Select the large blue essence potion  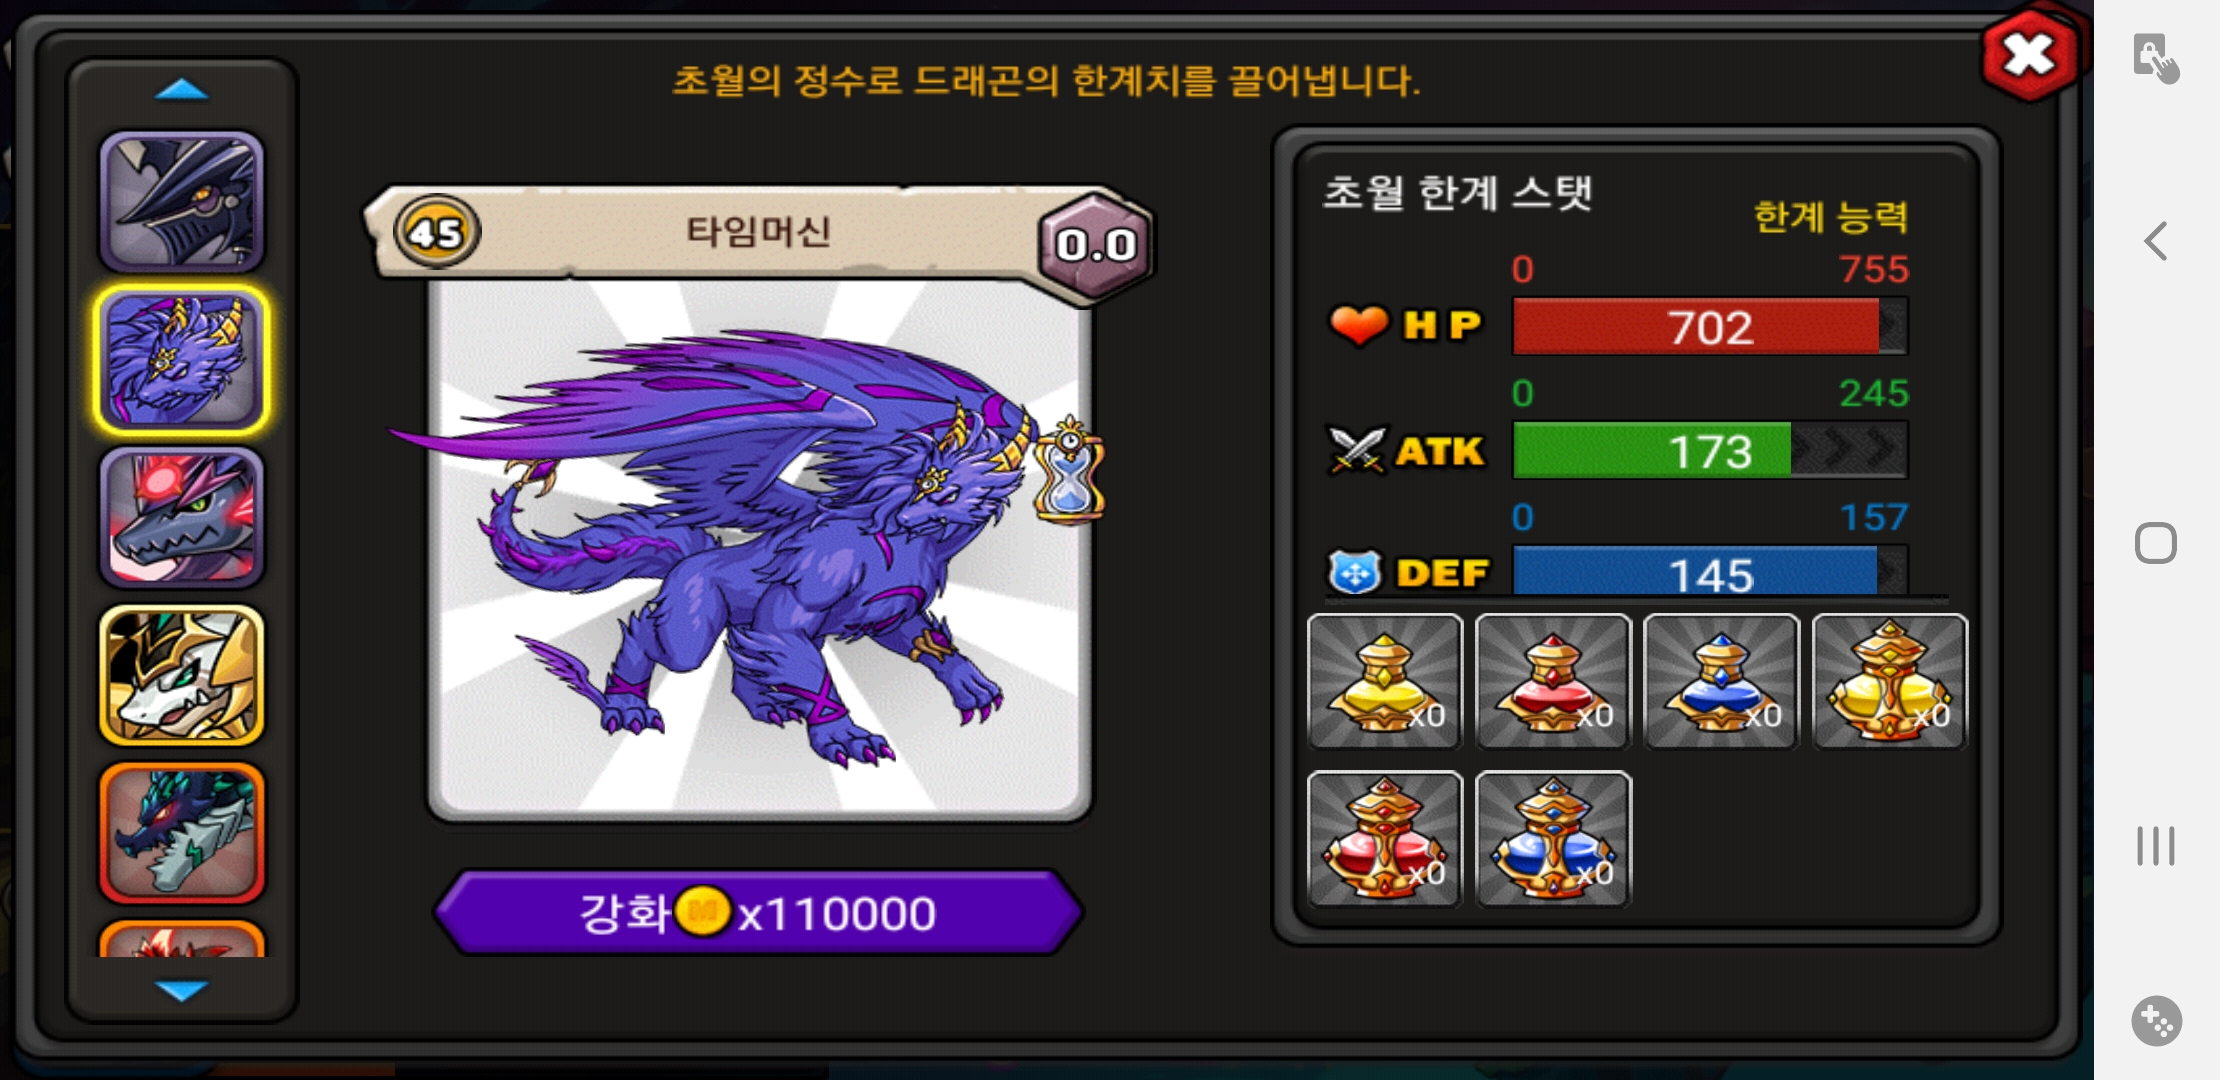point(1553,839)
